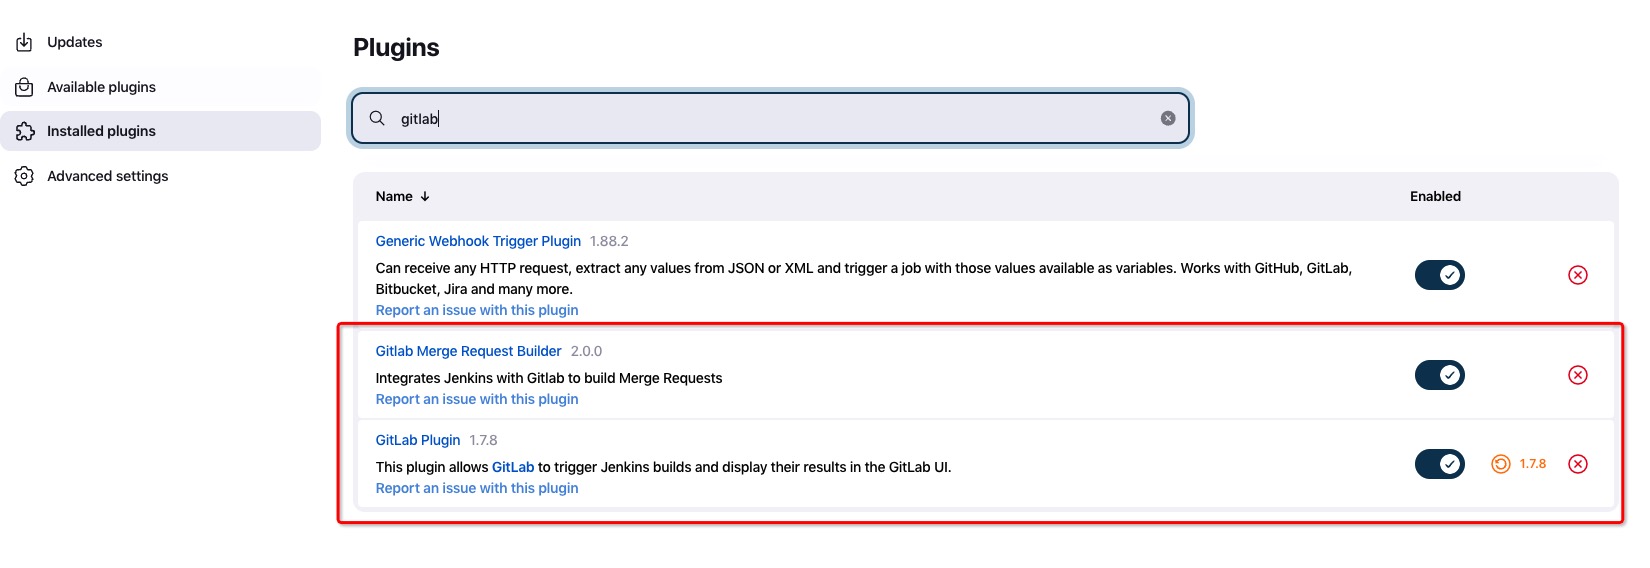1650x568 pixels.
Task: Click the Advanced settings gear icon
Action: click(25, 176)
